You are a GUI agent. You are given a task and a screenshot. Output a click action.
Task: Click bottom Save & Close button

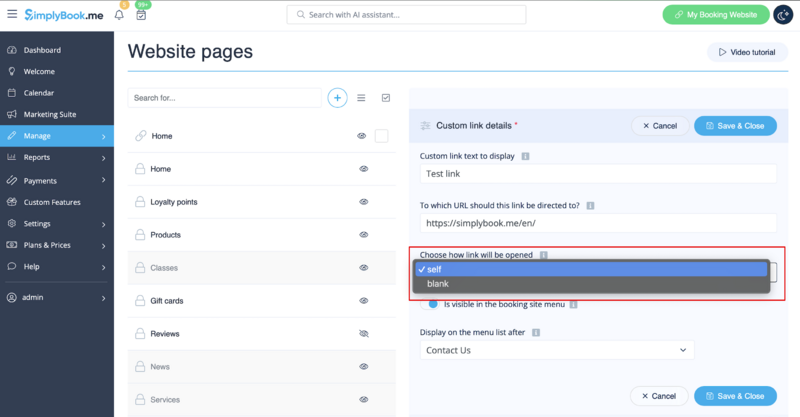735,396
